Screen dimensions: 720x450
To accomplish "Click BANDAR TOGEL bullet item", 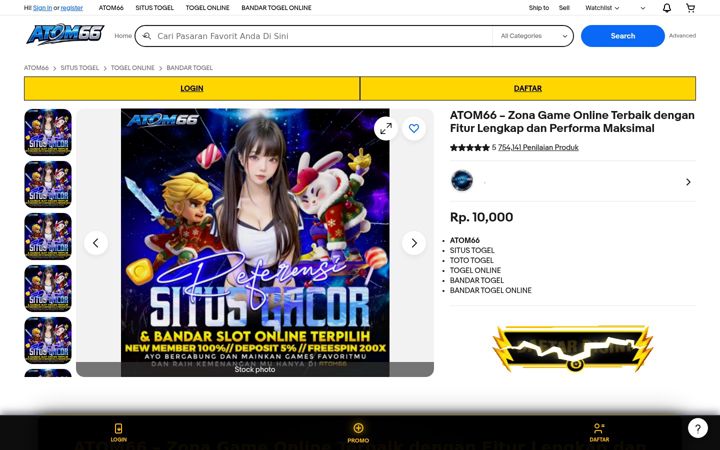I will pyautogui.click(x=477, y=281).
